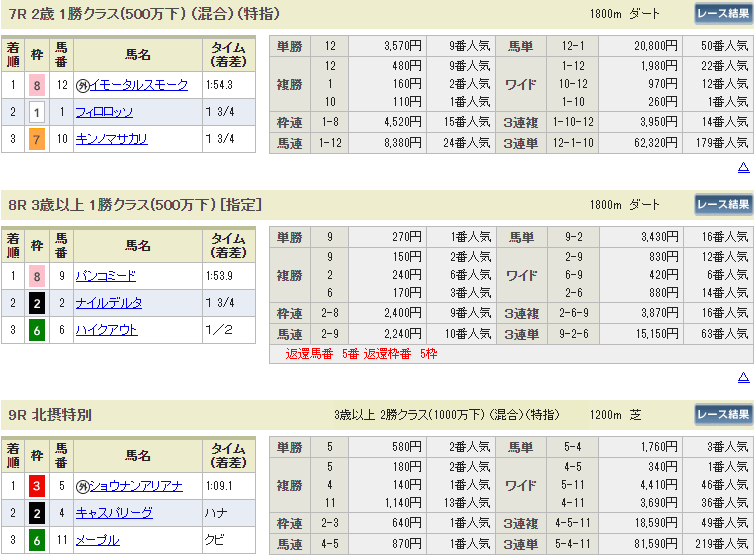
Task: Click page-top triangle icon below 7R table
Action: [743, 167]
